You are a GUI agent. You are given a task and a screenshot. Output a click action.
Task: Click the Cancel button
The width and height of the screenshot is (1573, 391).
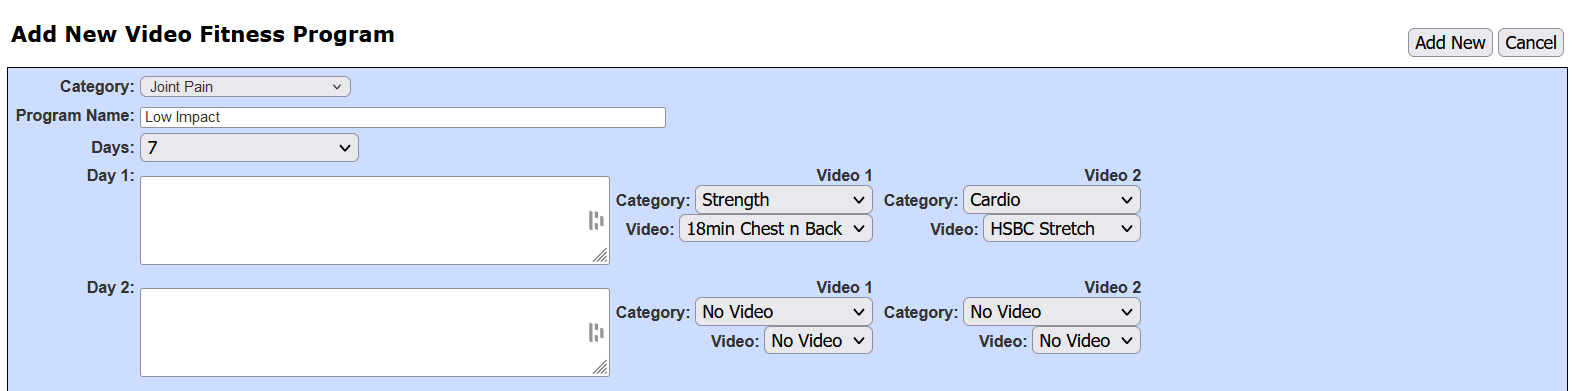[x=1531, y=43]
